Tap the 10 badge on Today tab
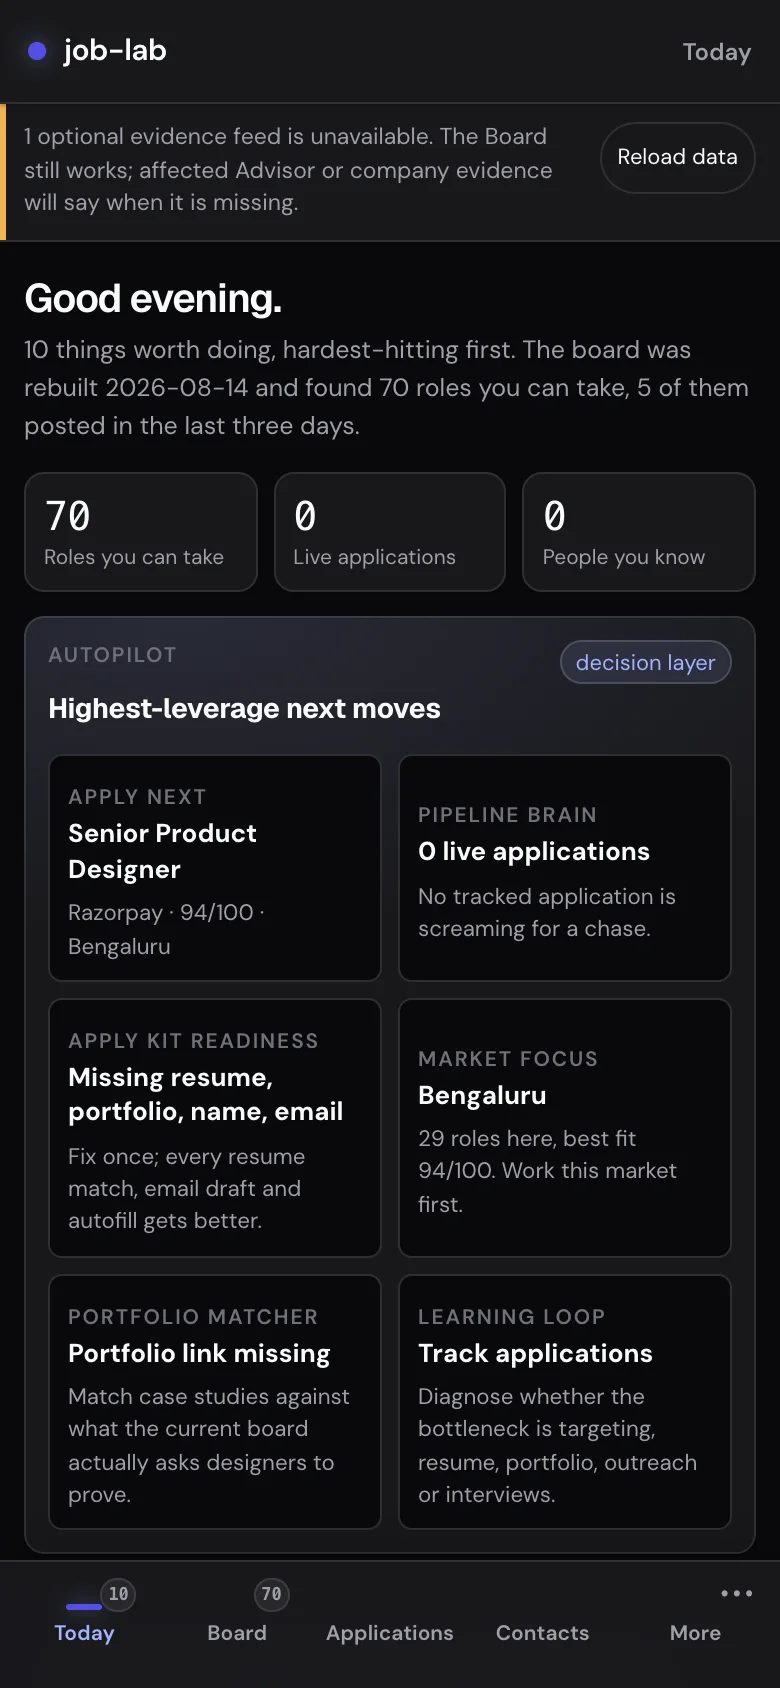Screen dimensions: 780x1688 [118, 1594]
